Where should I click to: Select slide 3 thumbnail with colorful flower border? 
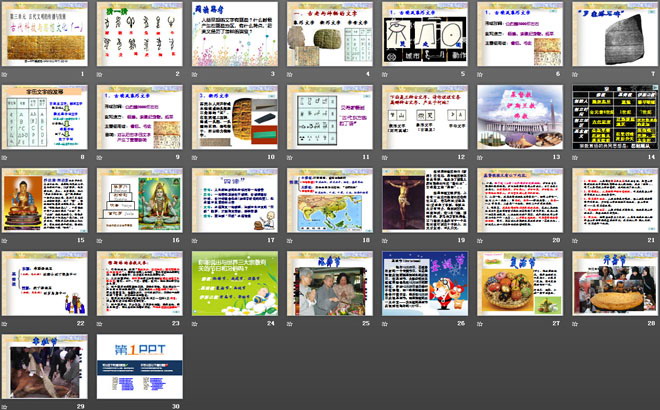coord(235,35)
